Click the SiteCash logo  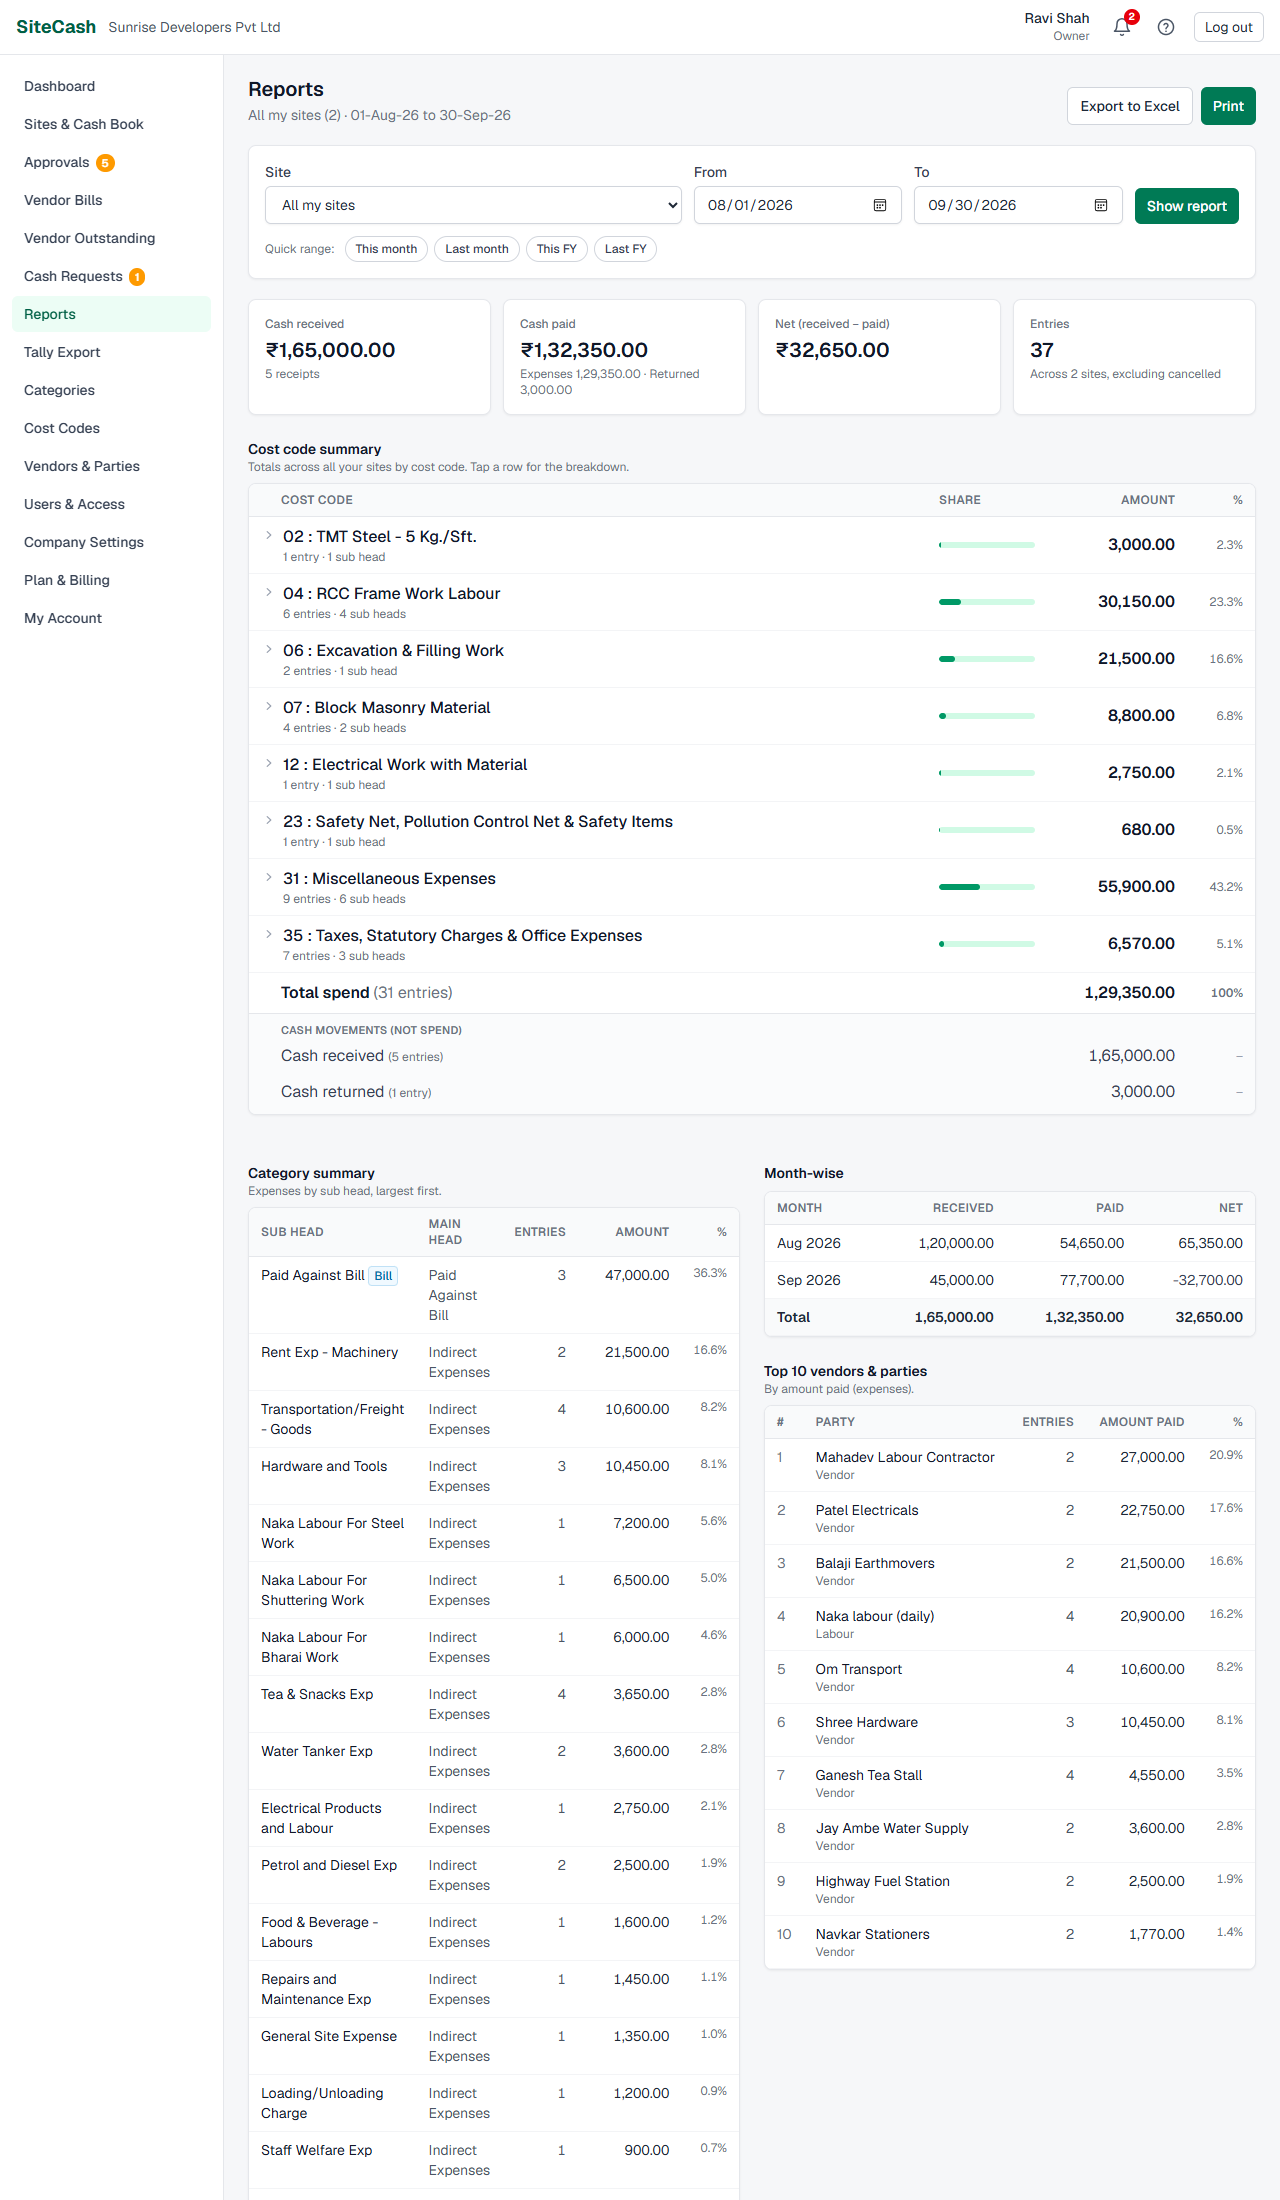click(x=56, y=27)
